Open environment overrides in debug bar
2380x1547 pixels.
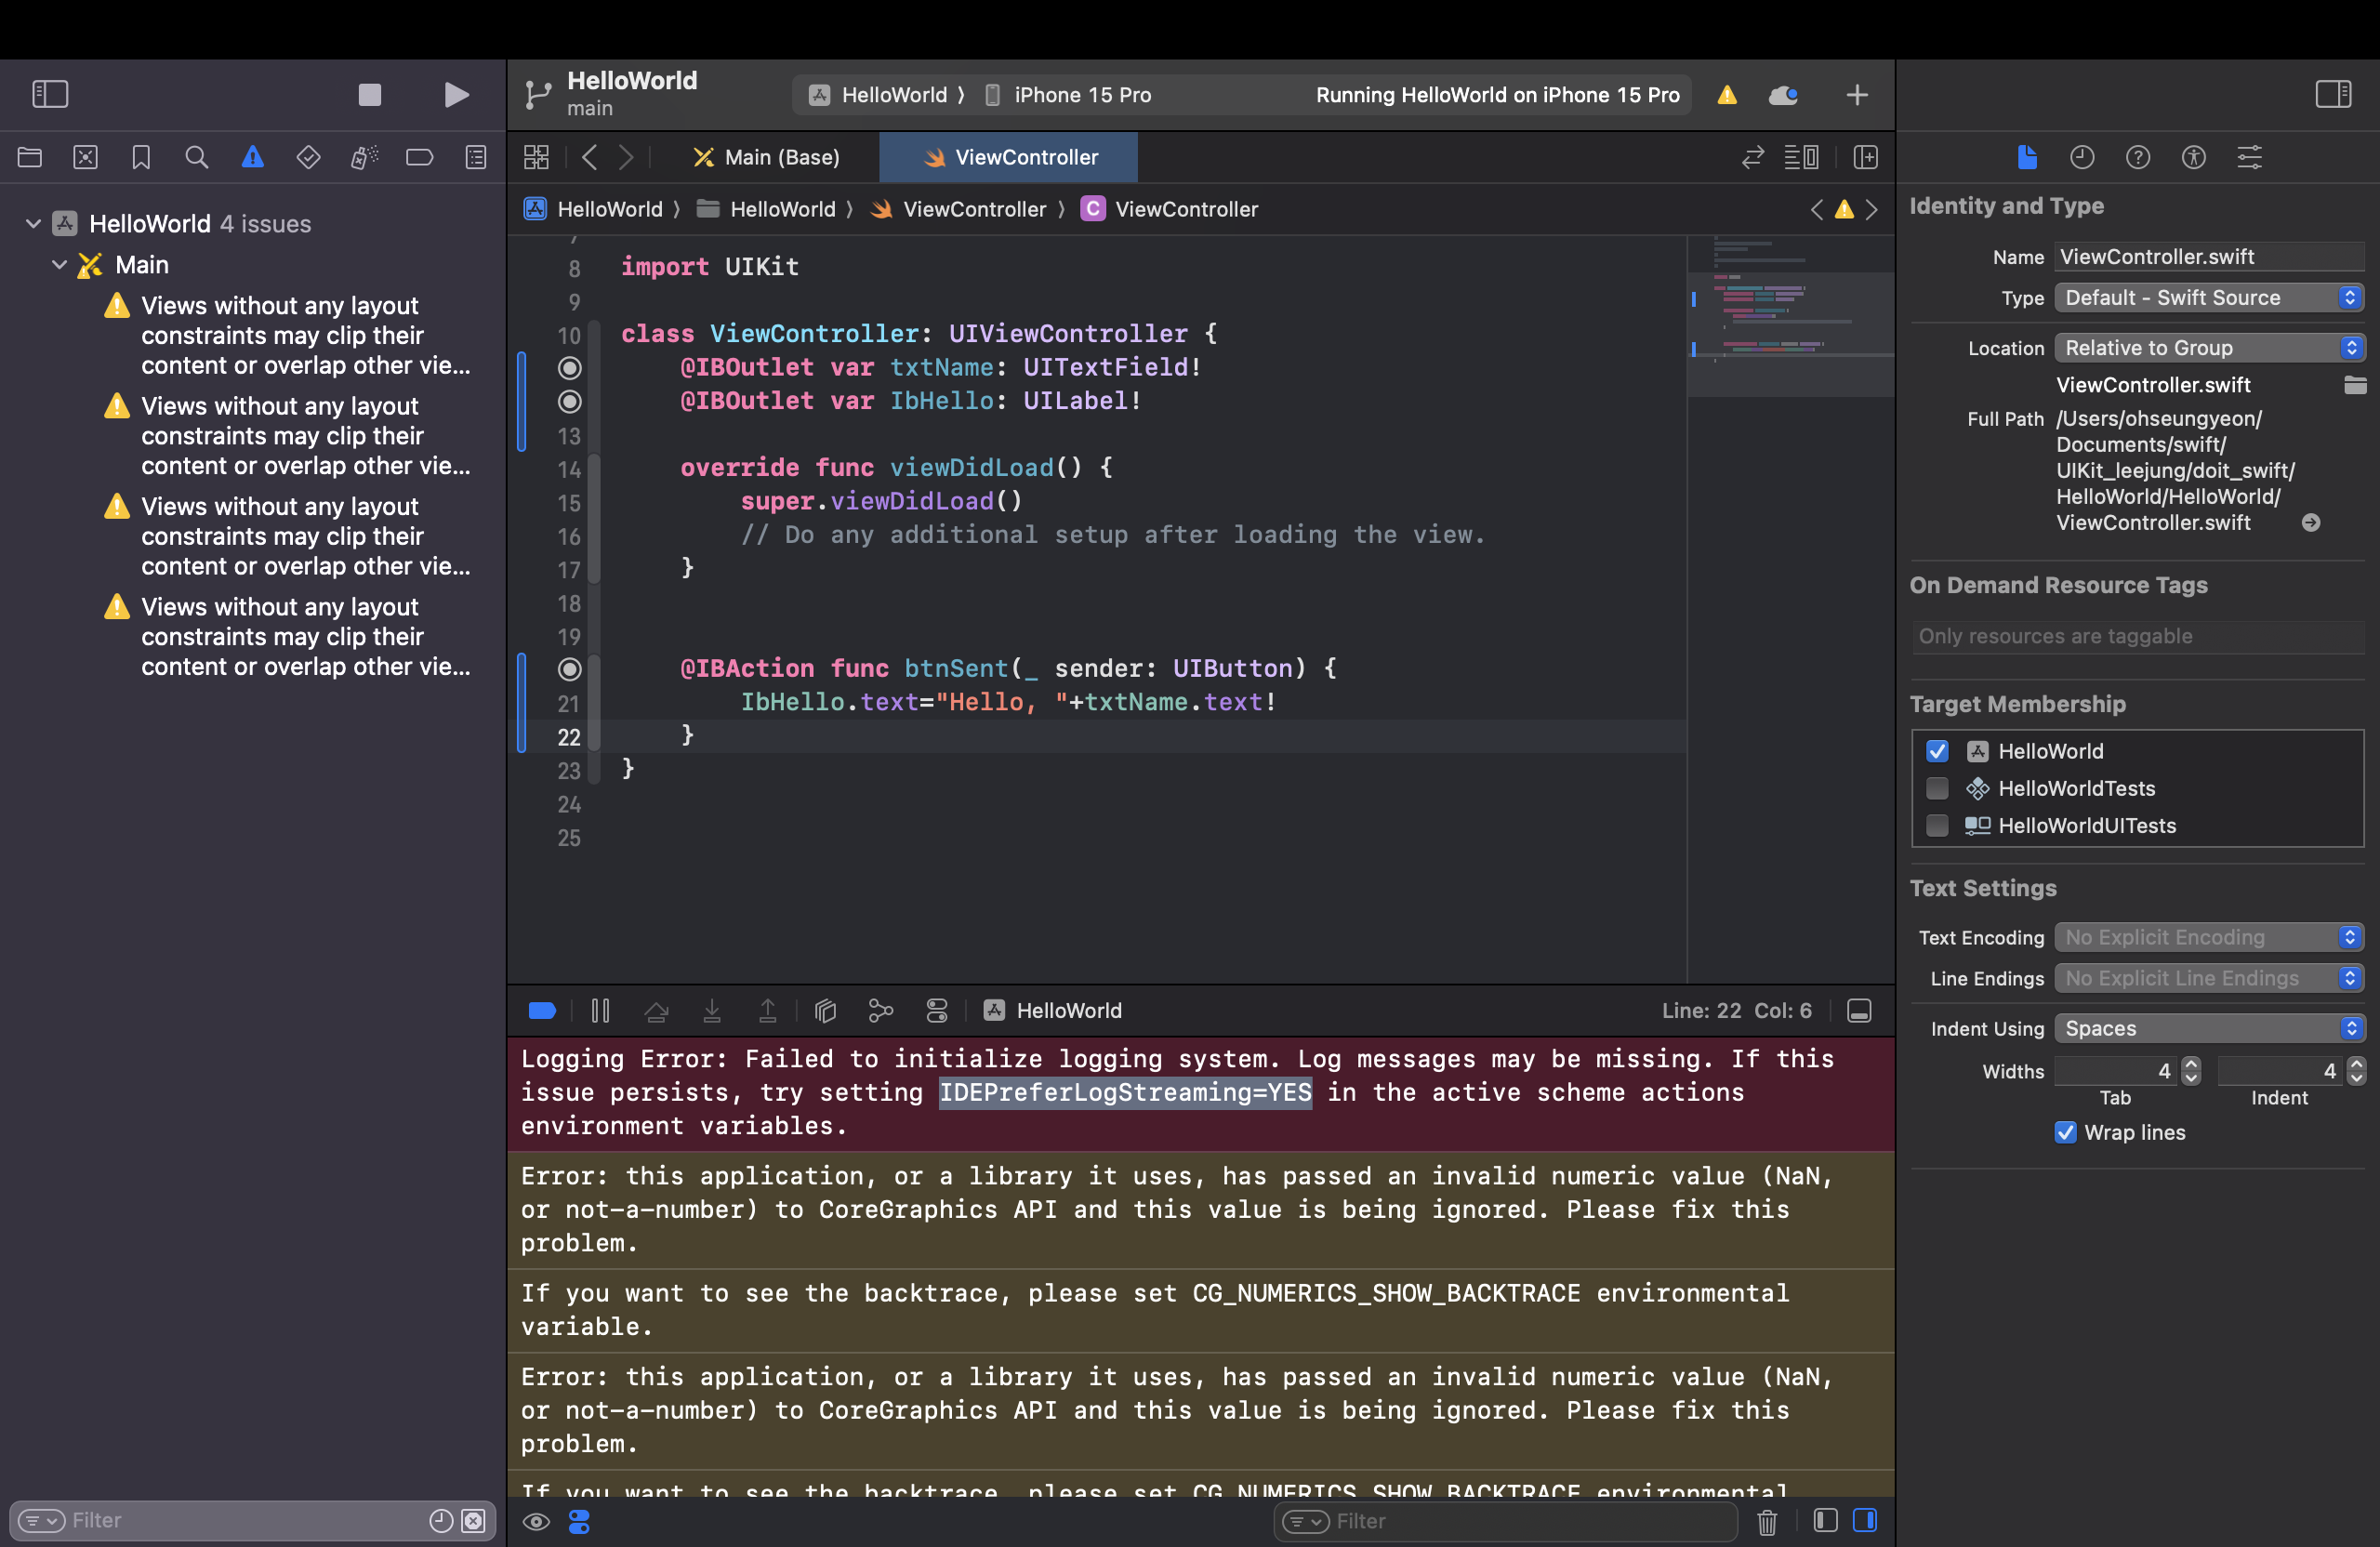(x=937, y=1010)
